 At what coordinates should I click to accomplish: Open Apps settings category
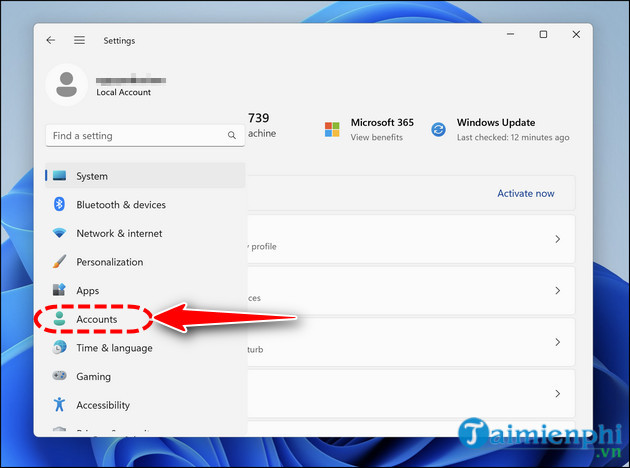(88, 290)
